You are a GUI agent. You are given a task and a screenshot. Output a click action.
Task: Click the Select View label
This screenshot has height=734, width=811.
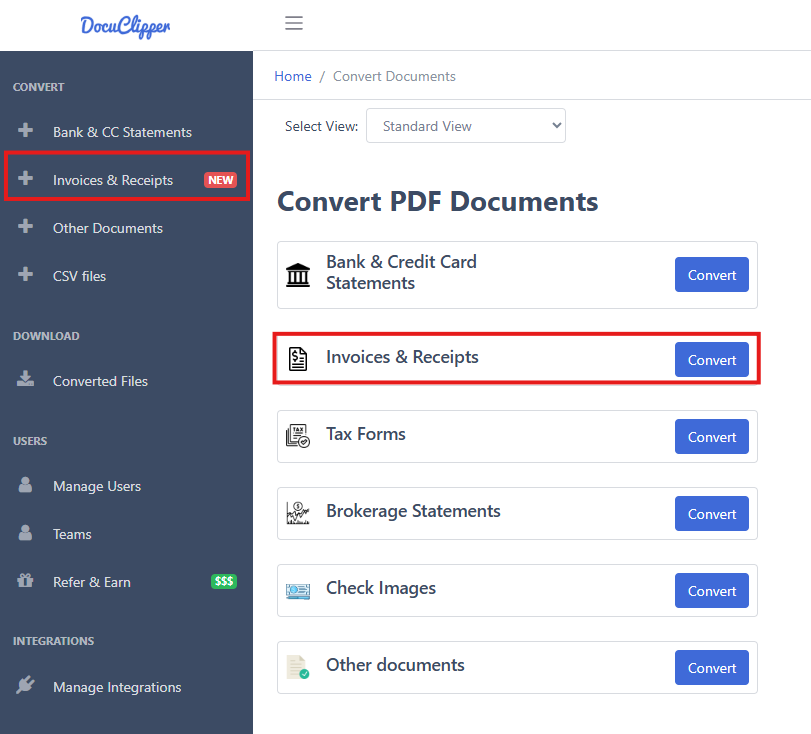[x=321, y=126]
